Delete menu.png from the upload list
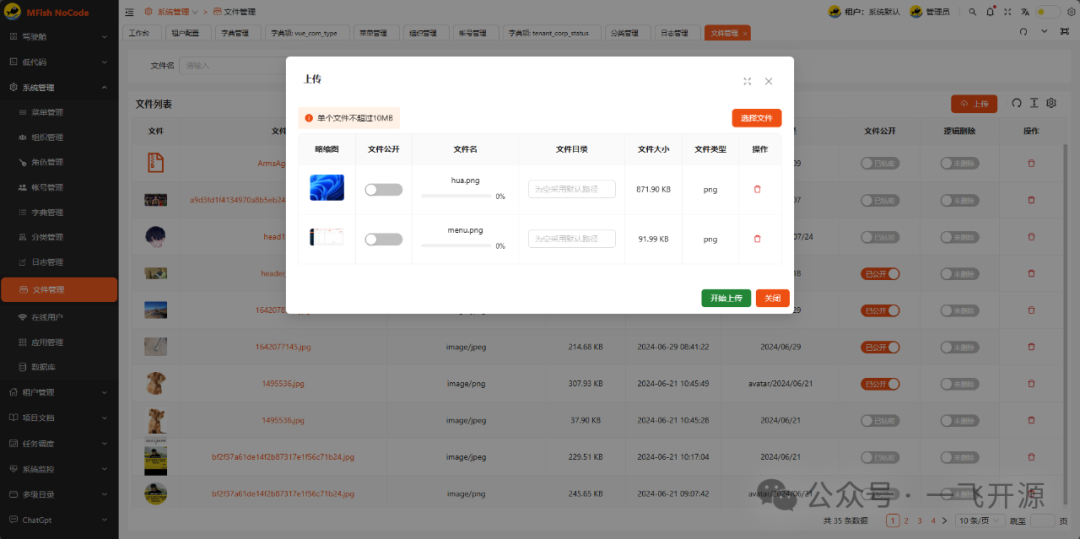 pos(757,239)
